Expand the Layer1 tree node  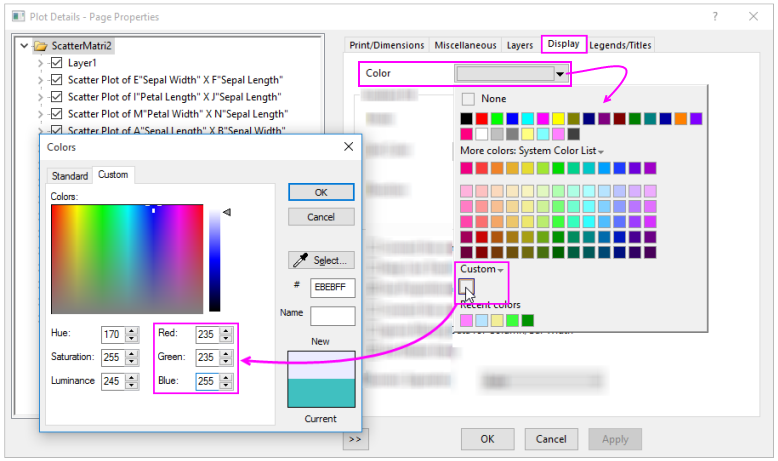click(x=41, y=63)
